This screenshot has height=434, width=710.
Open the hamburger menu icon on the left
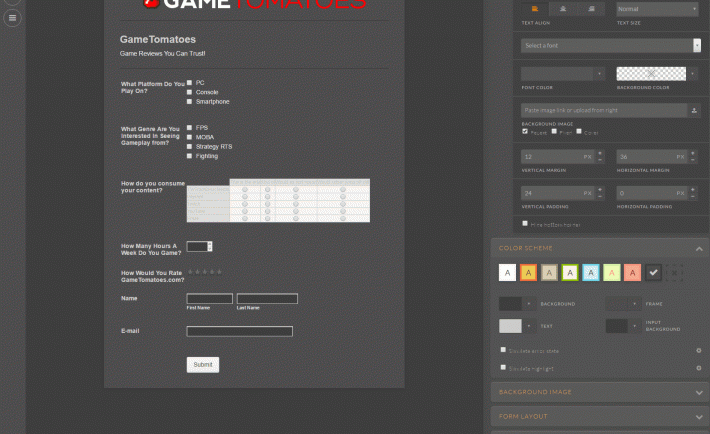(x=12, y=18)
